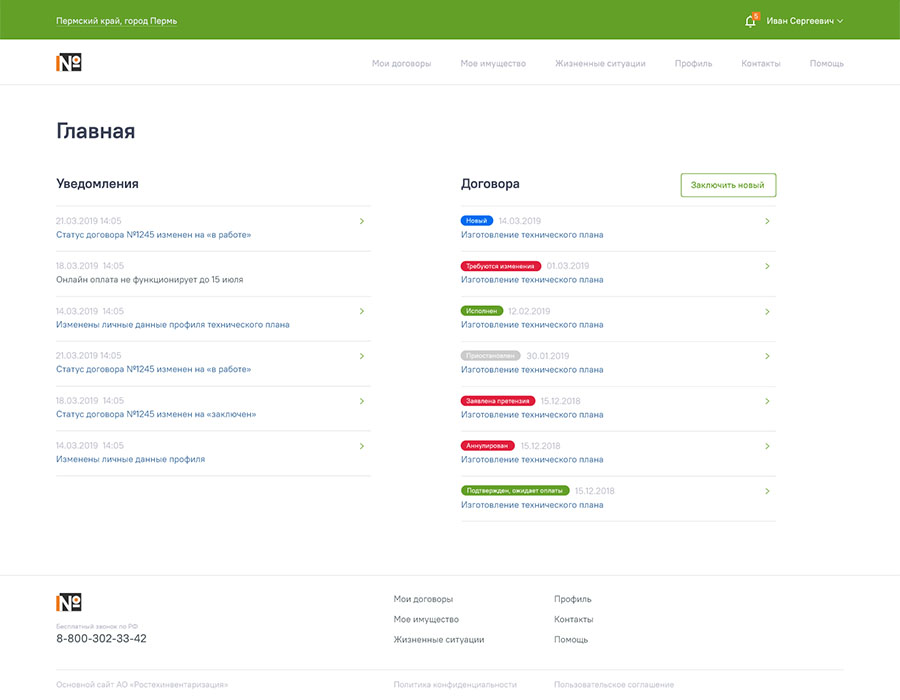Open Жизненные ситуации in top navigation
Image resolution: width=900 pixels, height=700 pixels.
(x=600, y=63)
